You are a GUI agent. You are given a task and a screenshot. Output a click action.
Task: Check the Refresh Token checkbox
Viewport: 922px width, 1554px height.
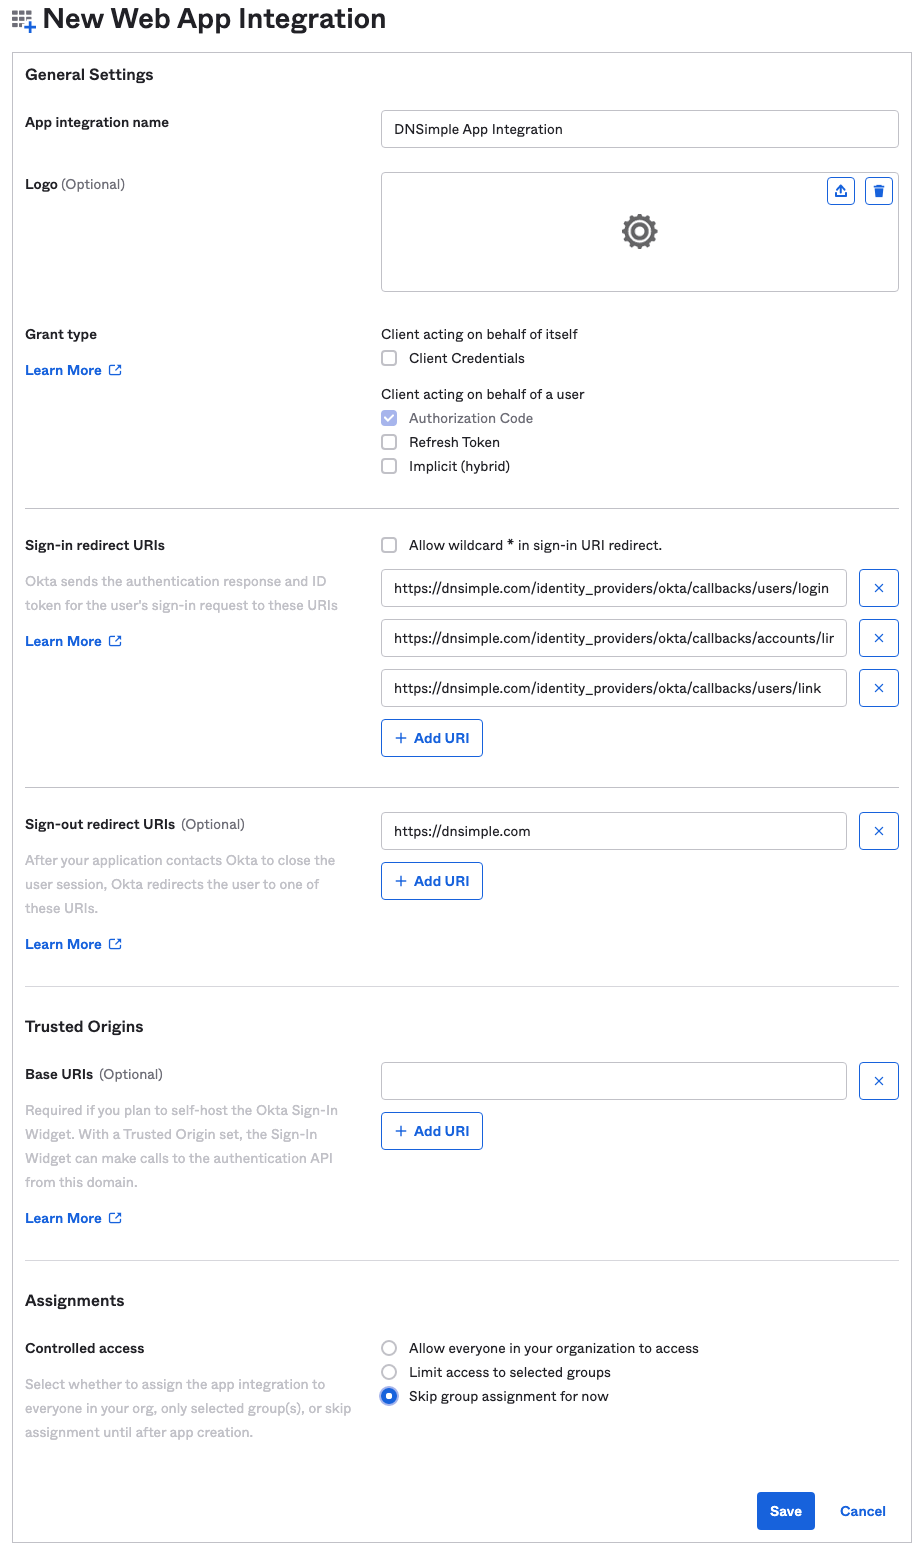point(389,442)
